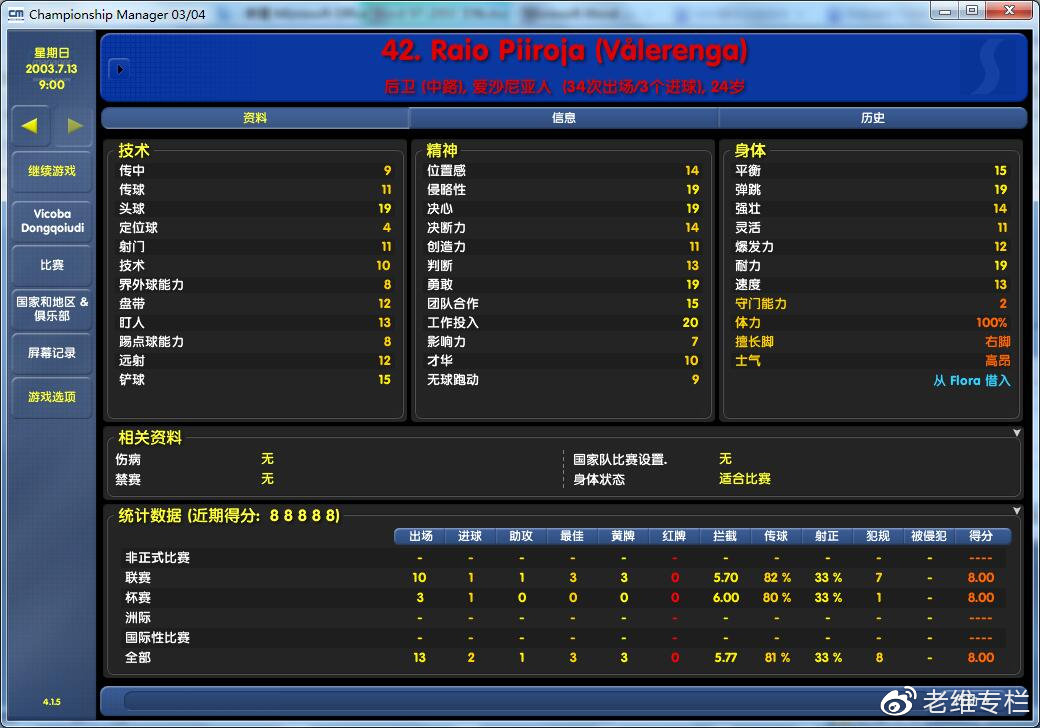The width and height of the screenshot is (1040, 728).
Task: Click the 犯规 column header
Action: [x=879, y=536]
